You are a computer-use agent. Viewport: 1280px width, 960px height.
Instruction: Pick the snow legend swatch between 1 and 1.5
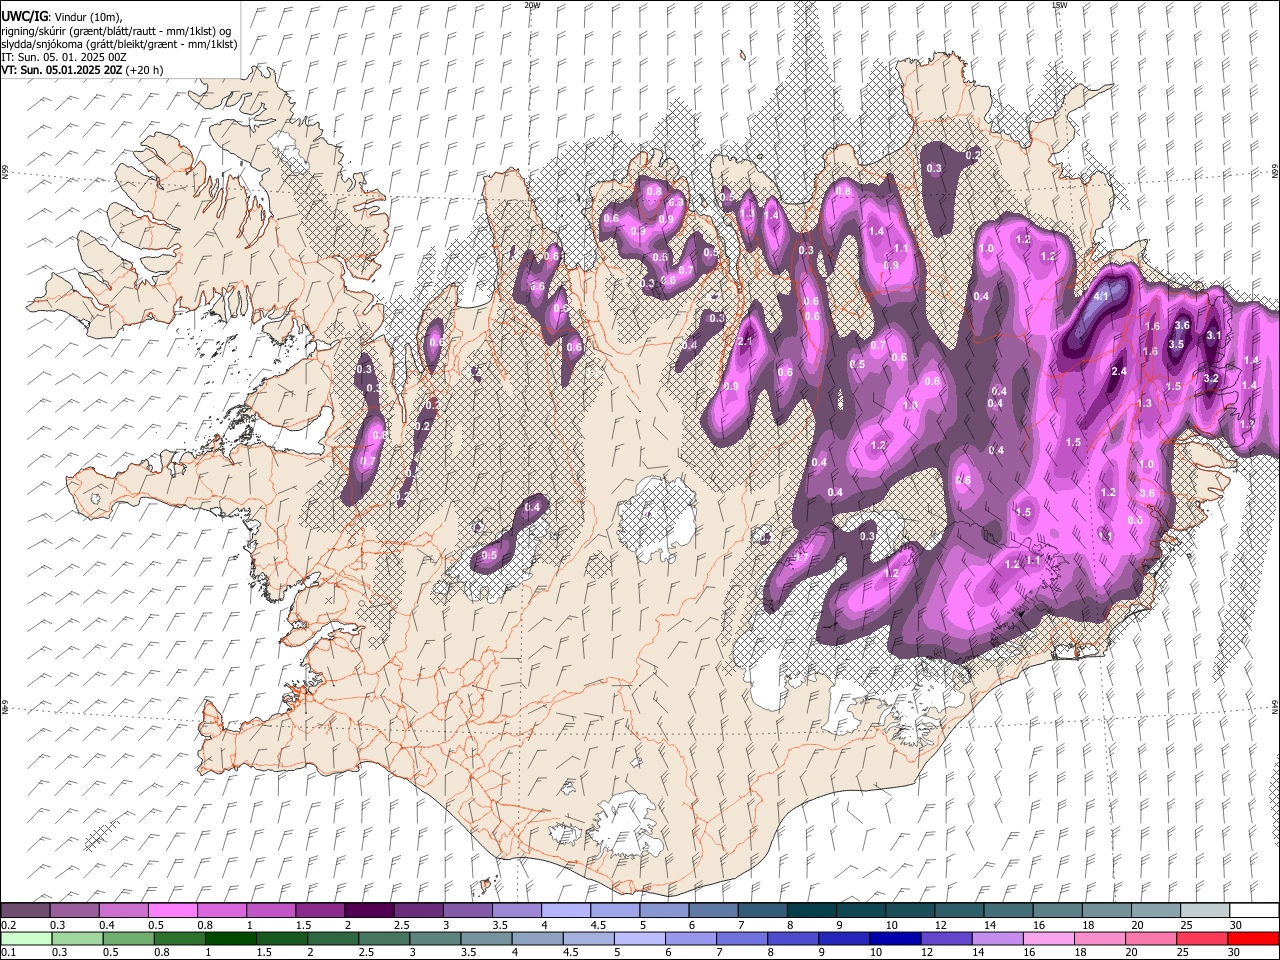pyautogui.click(x=271, y=910)
